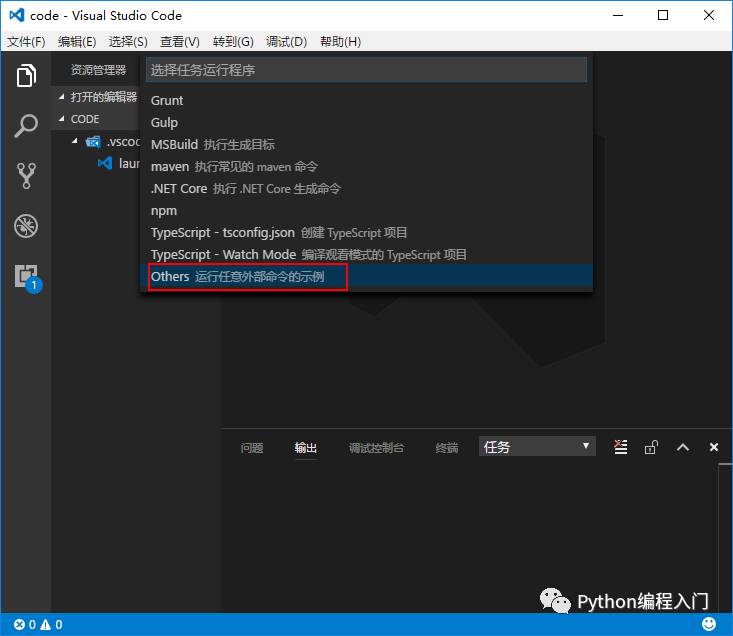Screen dimensions: 733x636
Task: Click the output panel scrollbar
Action: pos(725,537)
